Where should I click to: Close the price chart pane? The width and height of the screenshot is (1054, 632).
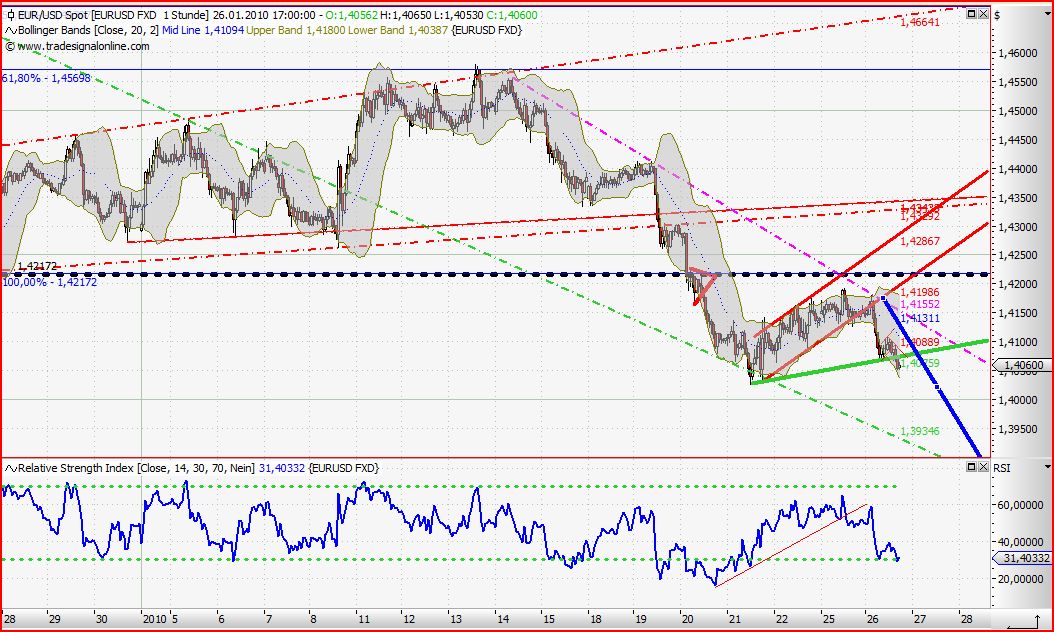[984, 13]
